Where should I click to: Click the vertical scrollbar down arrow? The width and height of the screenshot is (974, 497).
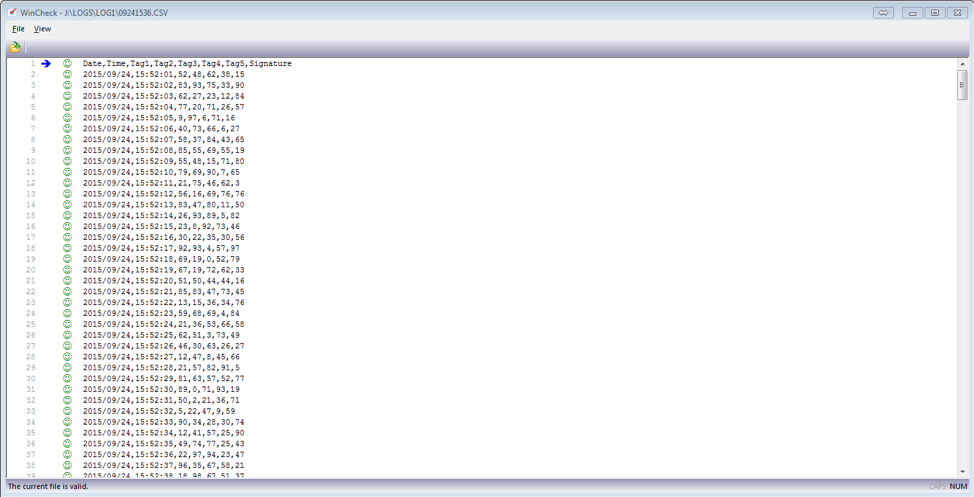tap(963, 472)
